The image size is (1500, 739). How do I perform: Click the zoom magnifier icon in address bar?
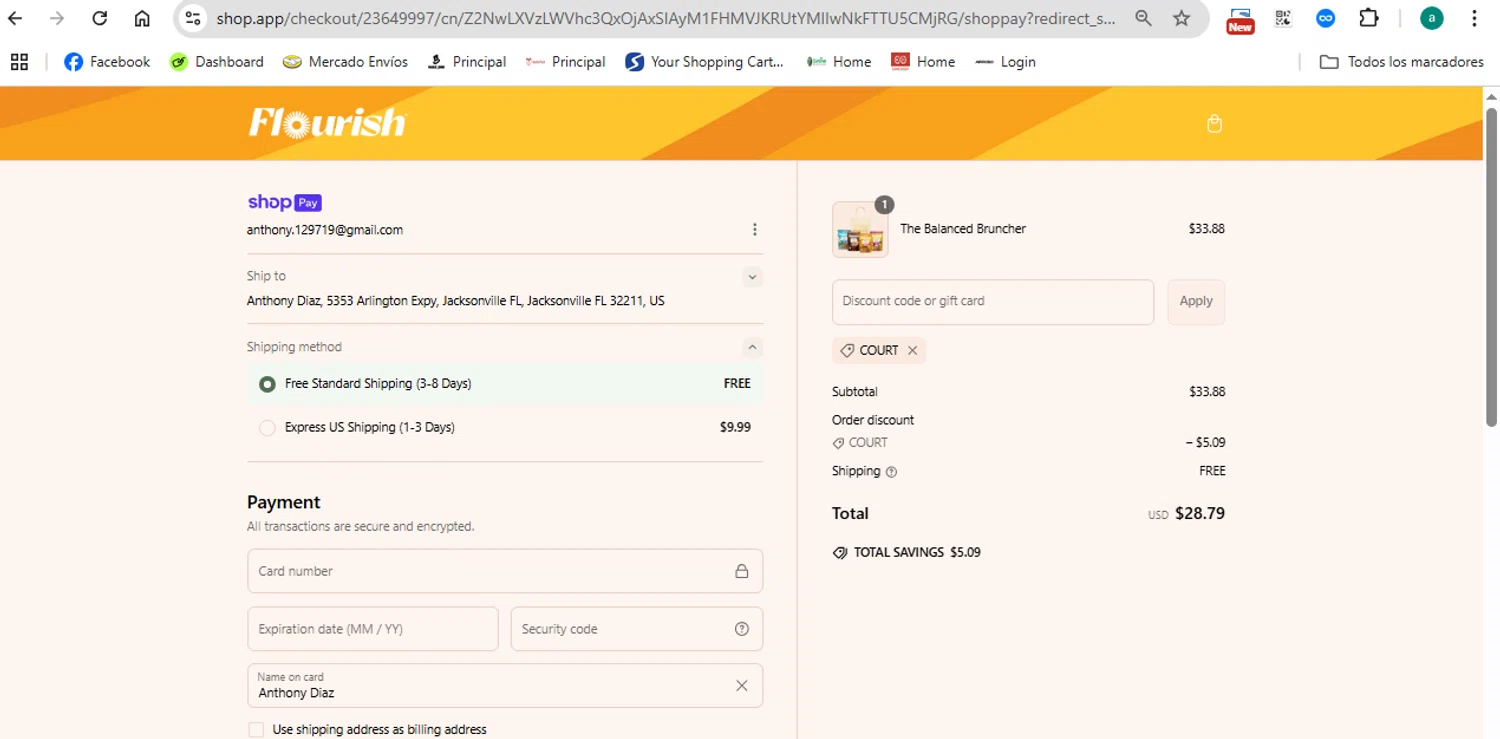(x=1143, y=18)
